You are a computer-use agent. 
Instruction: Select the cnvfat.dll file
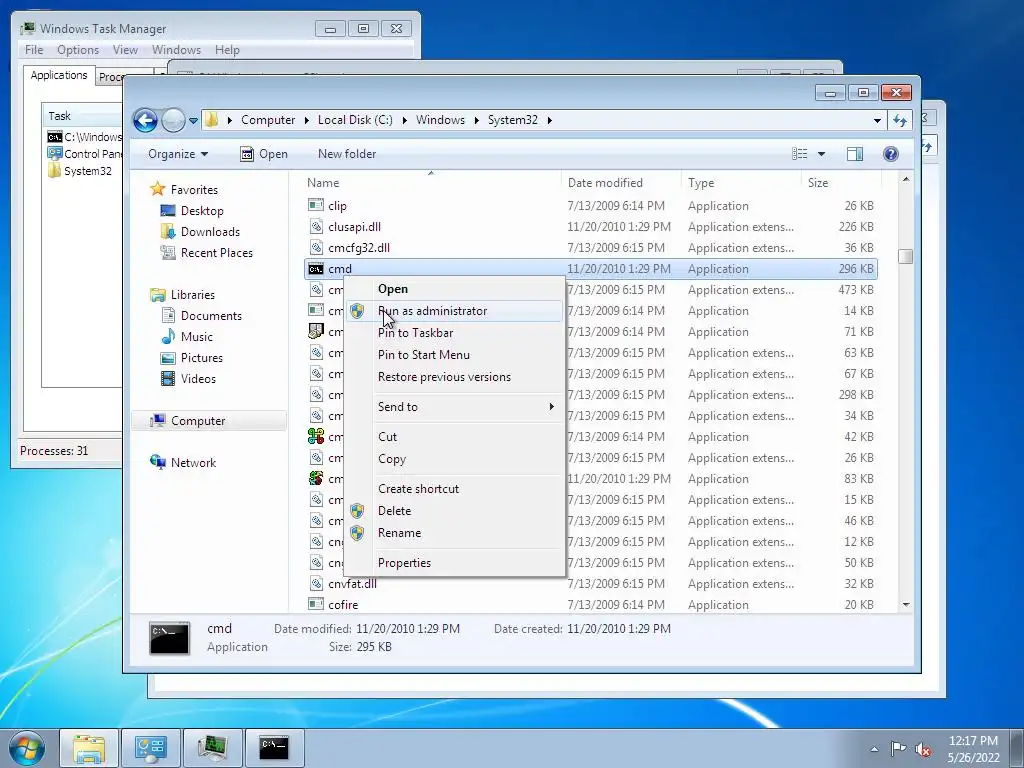click(x=590, y=584)
